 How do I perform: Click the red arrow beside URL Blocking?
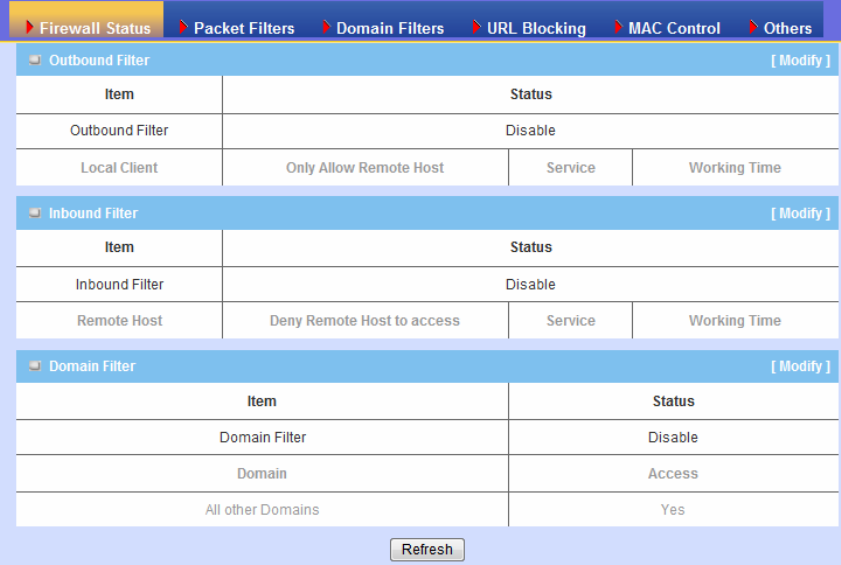coord(476,27)
